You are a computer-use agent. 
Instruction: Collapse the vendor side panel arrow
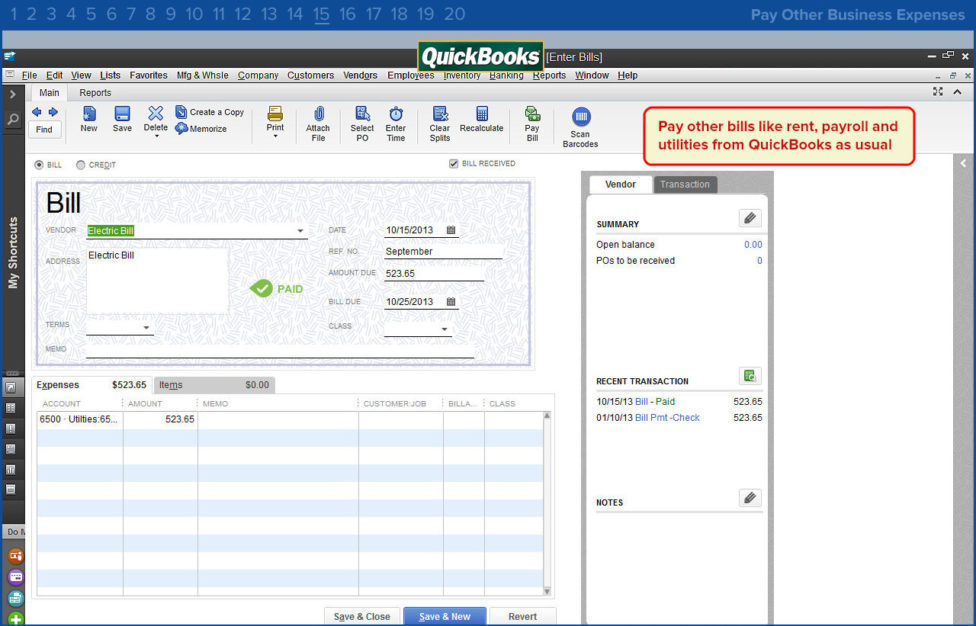(964, 164)
